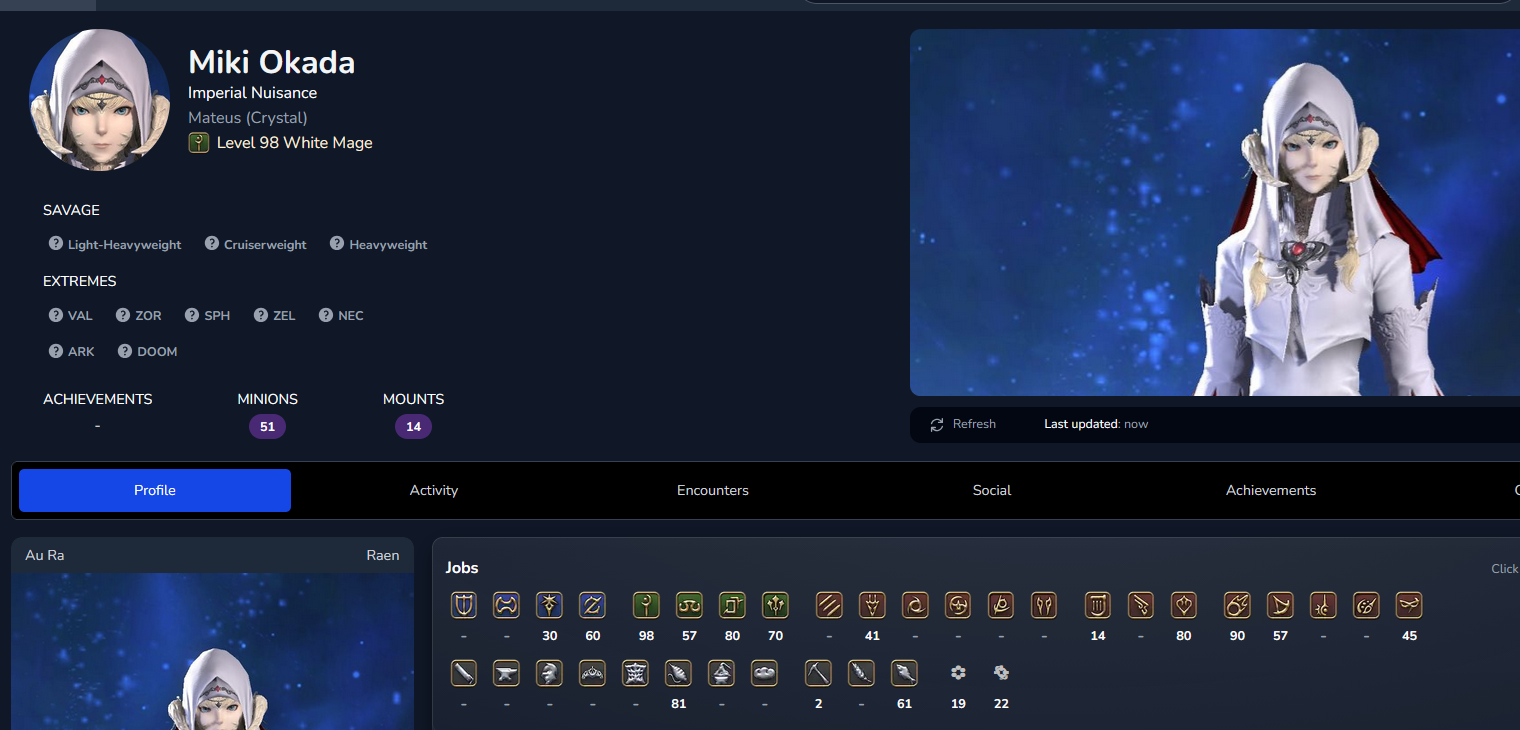Click the flower icon above level 22
Viewport: 1520px width, 730px height.
(1001, 673)
